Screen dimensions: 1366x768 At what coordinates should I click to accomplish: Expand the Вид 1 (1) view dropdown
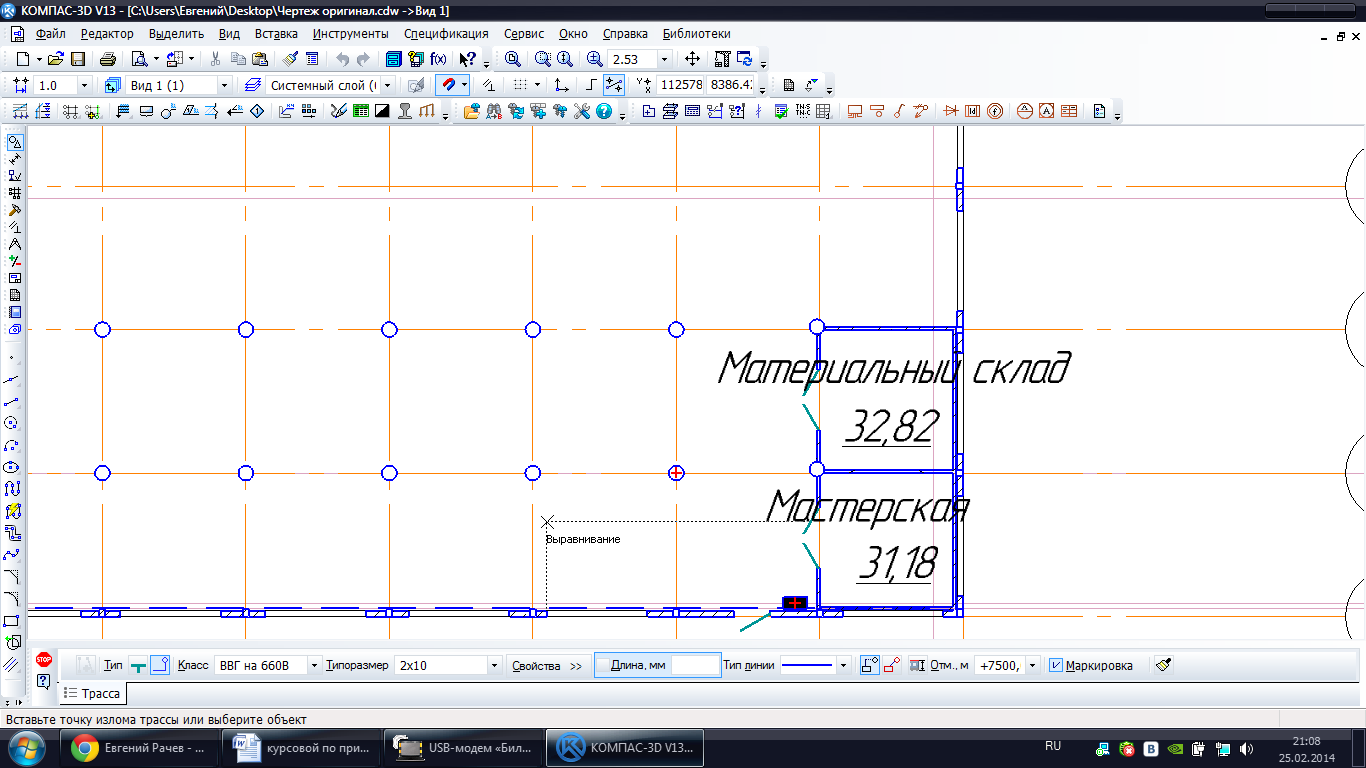[x=224, y=85]
